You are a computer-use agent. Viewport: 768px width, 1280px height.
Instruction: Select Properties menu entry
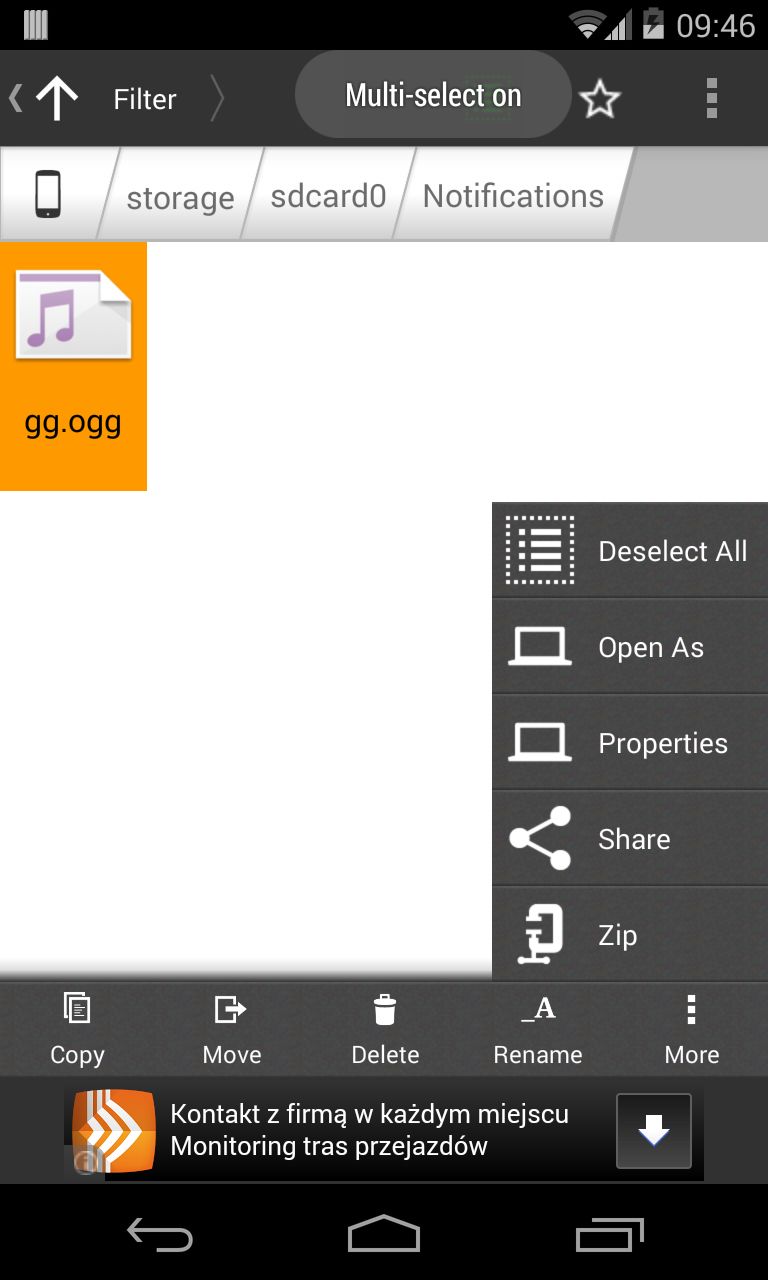point(630,742)
